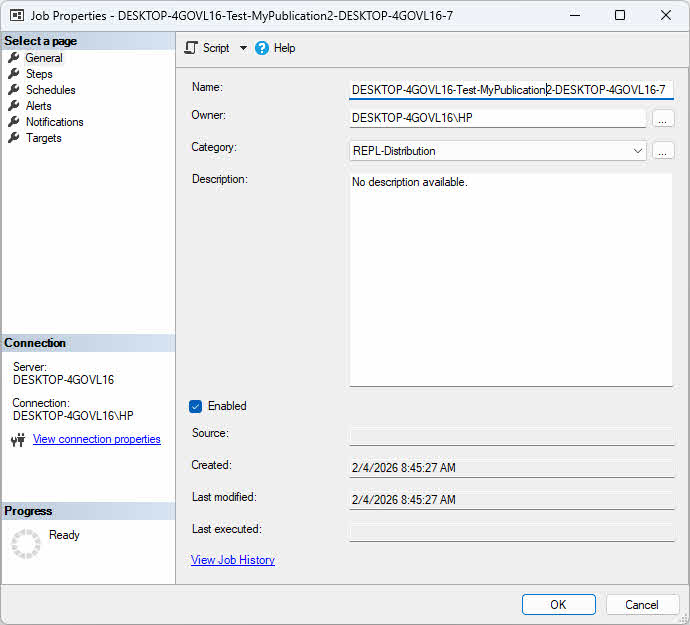
Task: Click the server name DESKTOP-4GOVL16 text
Action: [x=63, y=379]
